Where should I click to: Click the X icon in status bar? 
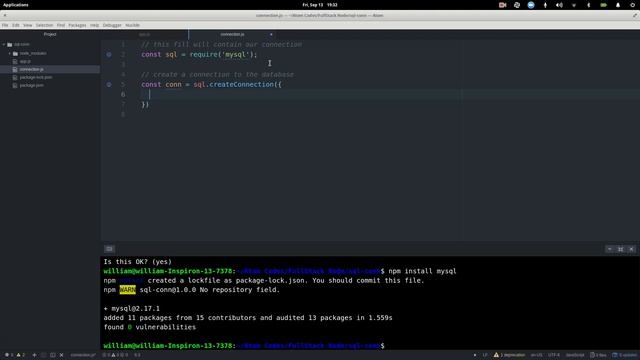coord(62,355)
